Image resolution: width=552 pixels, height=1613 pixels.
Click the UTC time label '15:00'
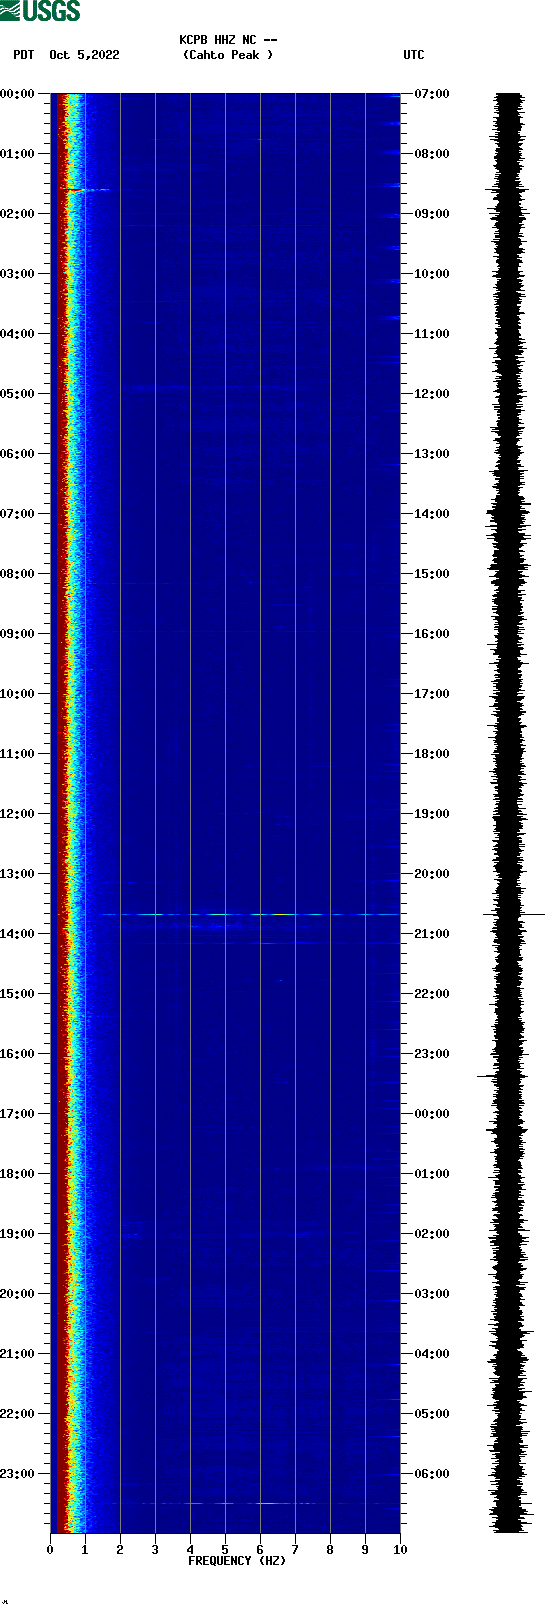click(432, 574)
